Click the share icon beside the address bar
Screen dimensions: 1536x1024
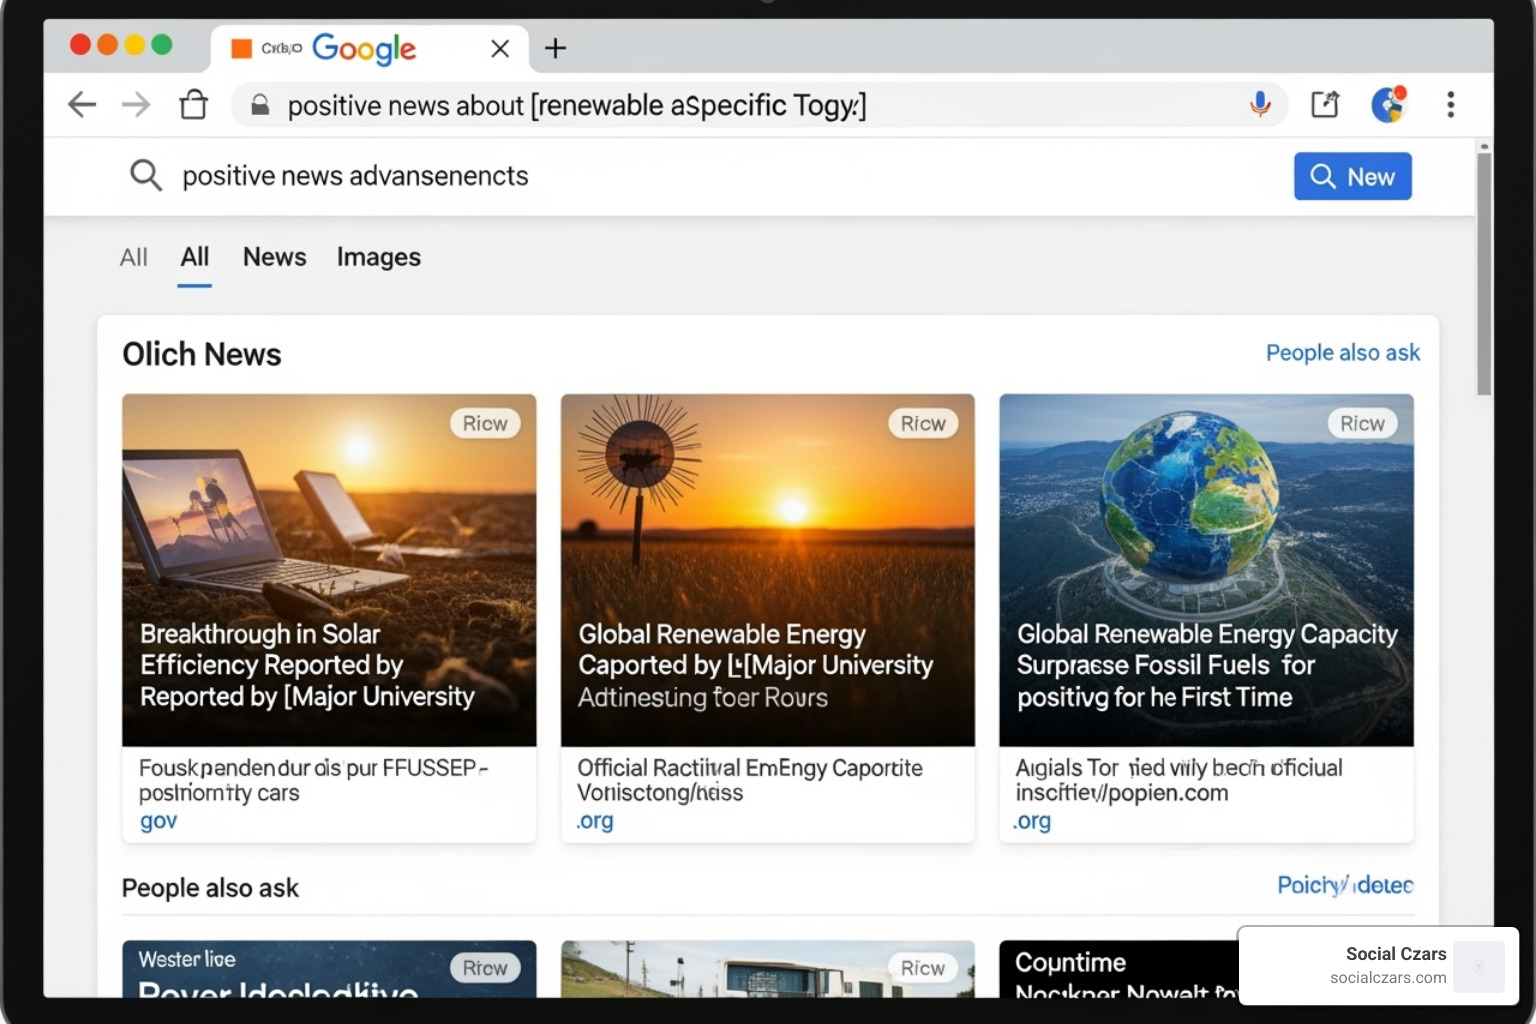(x=1325, y=104)
